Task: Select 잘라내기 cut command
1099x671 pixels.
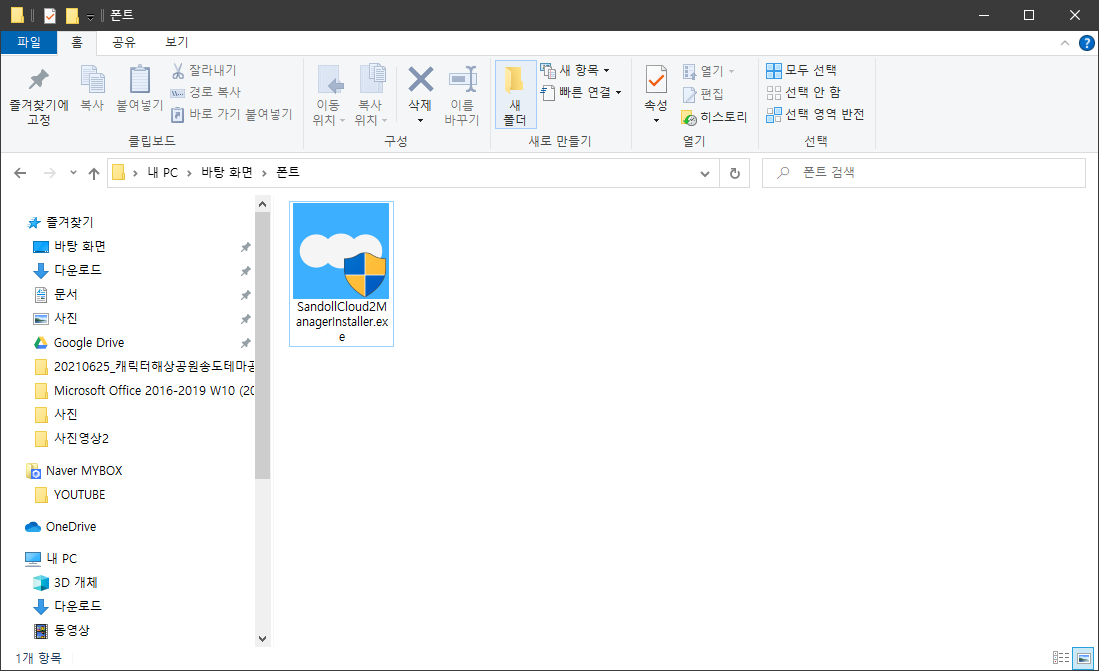Action: coord(205,70)
